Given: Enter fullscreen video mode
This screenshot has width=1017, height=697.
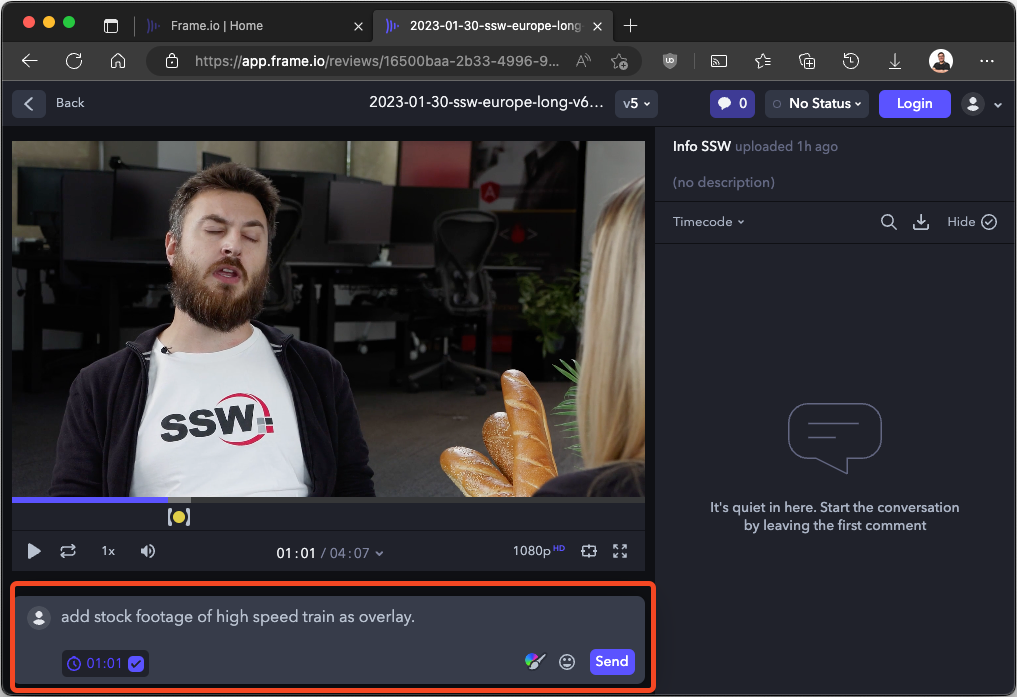Looking at the screenshot, I should (x=620, y=551).
